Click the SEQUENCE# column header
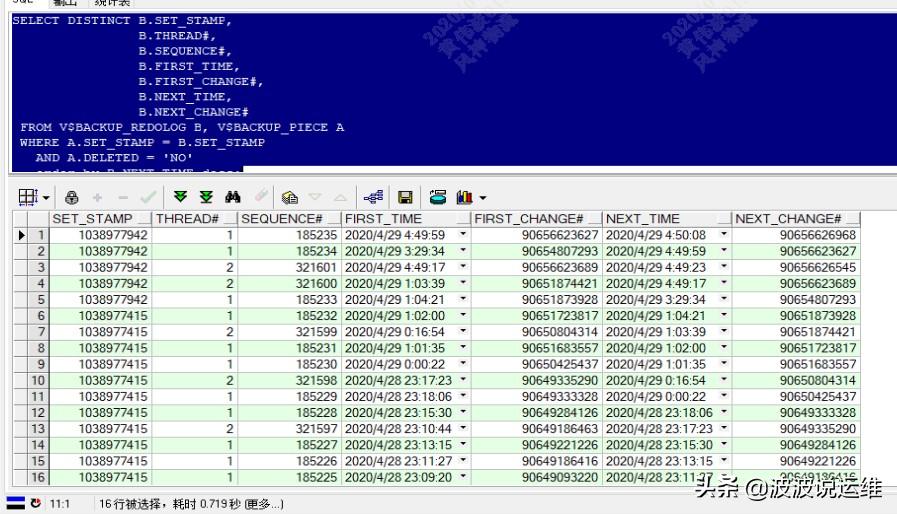The image size is (897, 514). click(281, 218)
